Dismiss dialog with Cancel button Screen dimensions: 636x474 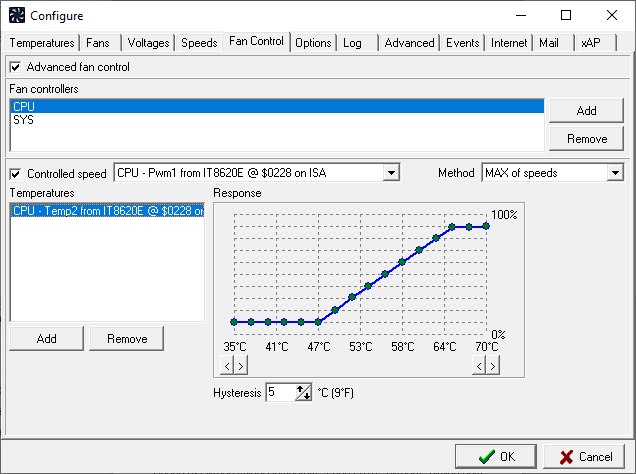(x=584, y=457)
